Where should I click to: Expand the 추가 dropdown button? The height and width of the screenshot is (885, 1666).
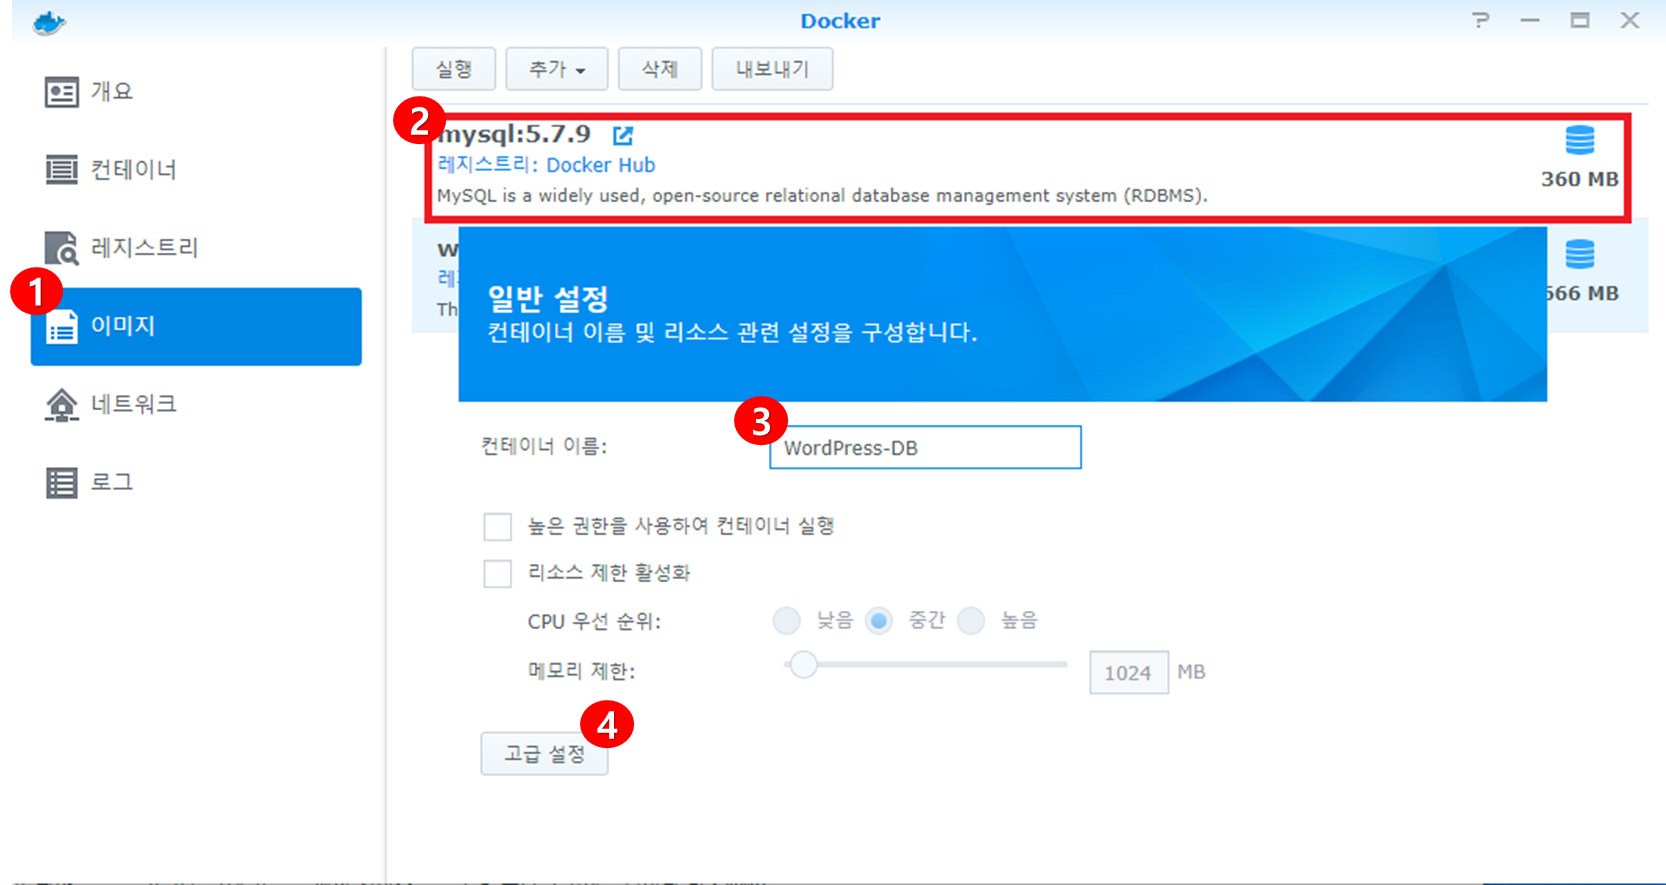(x=557, y=69)
